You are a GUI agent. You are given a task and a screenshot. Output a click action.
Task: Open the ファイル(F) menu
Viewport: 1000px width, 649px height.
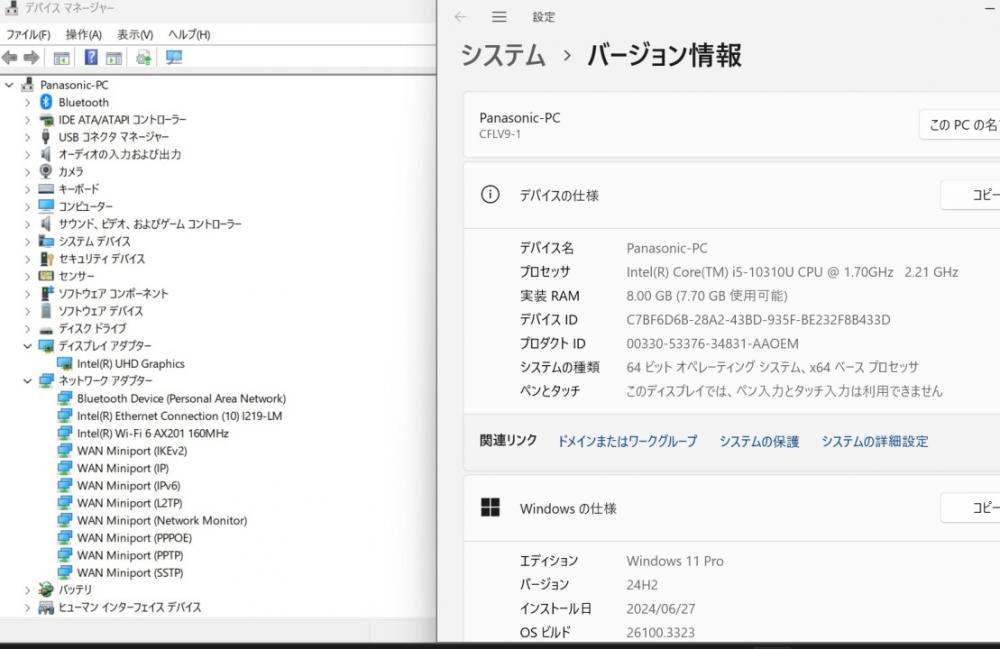pos(28,34)
